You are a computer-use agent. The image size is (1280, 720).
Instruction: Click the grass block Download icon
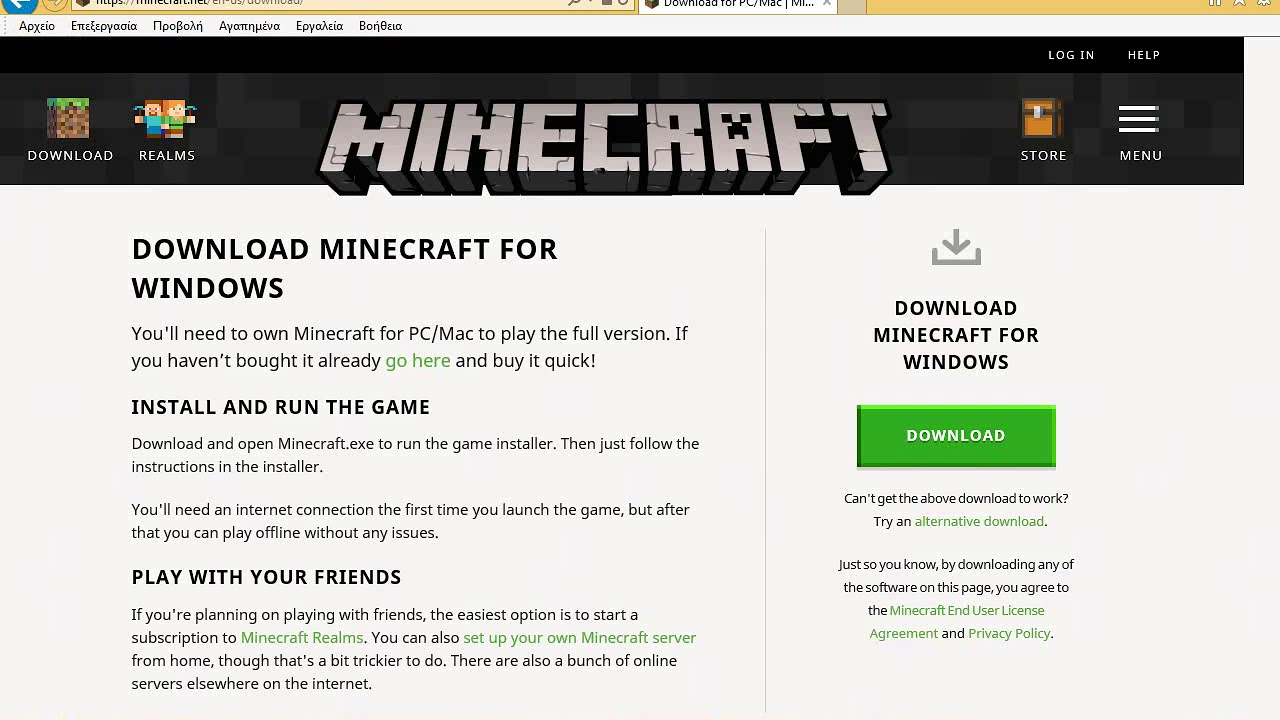pos(68,118)
